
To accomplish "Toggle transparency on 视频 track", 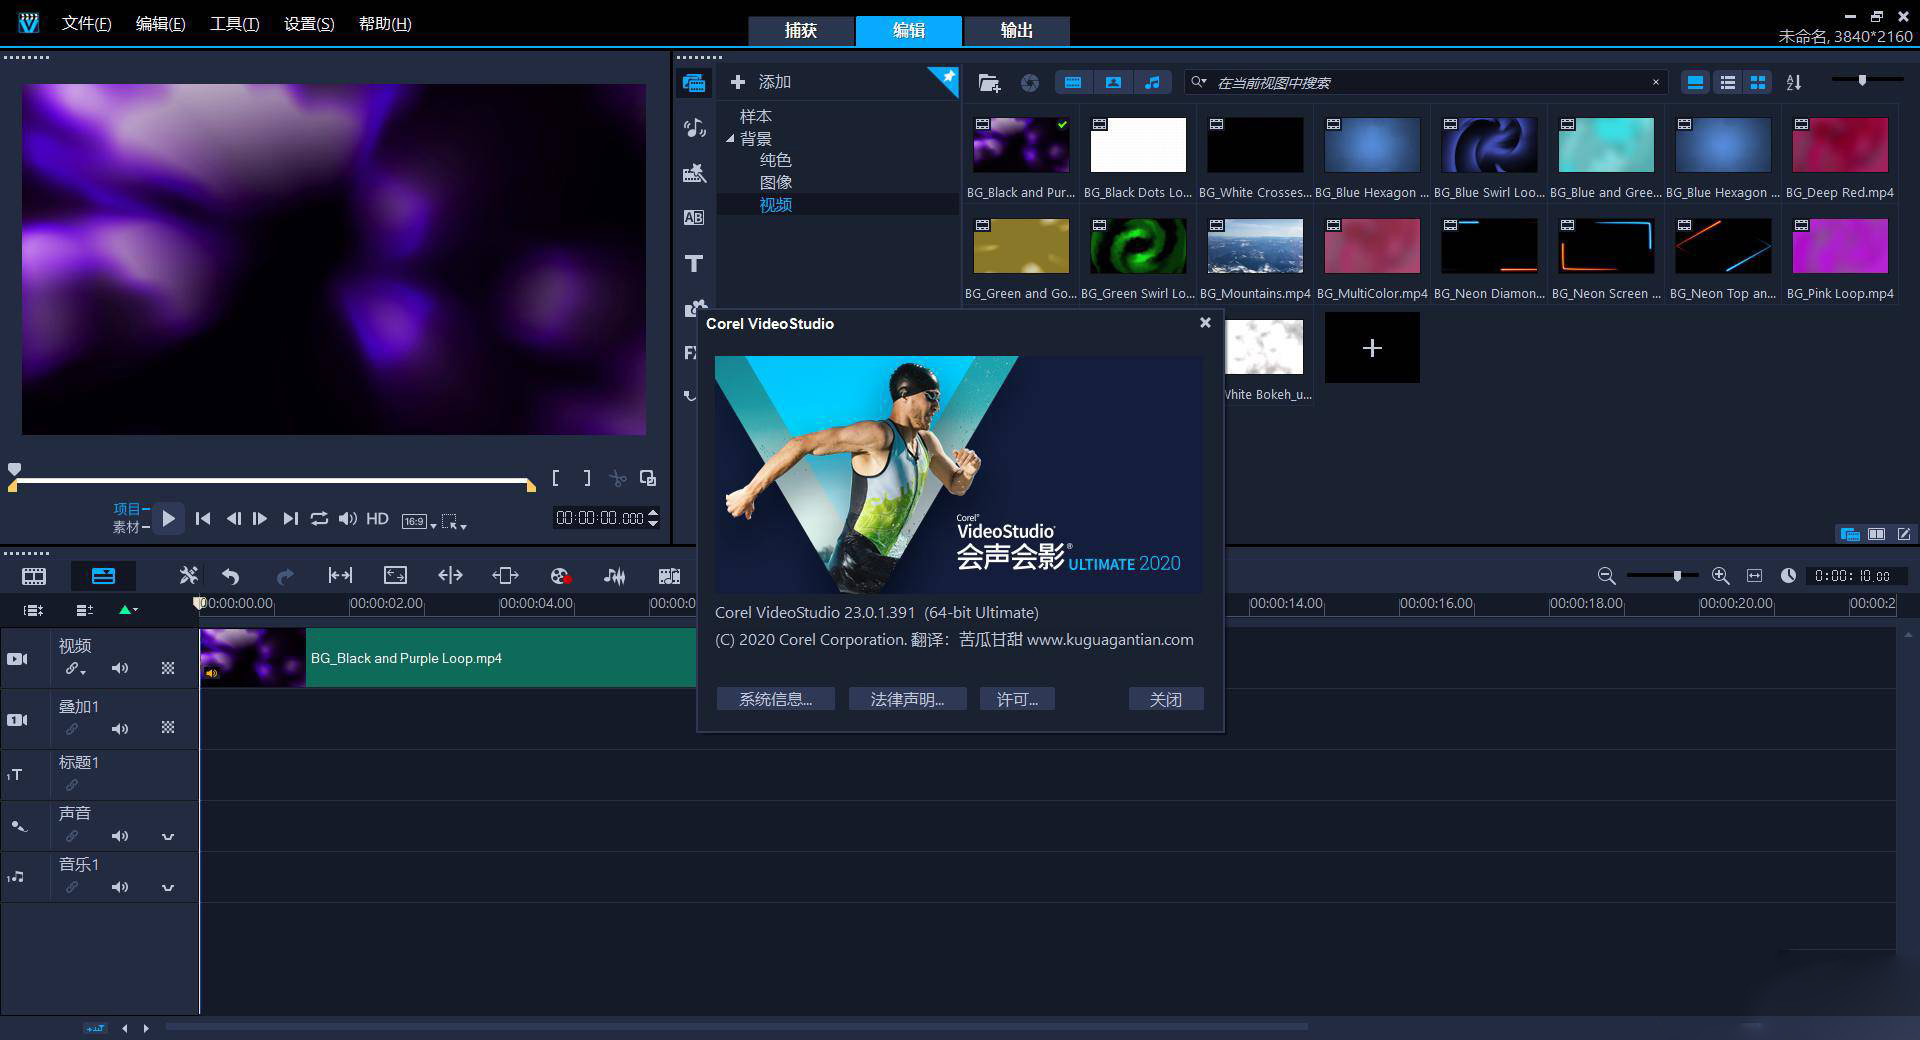I will (x=168, y=668).
